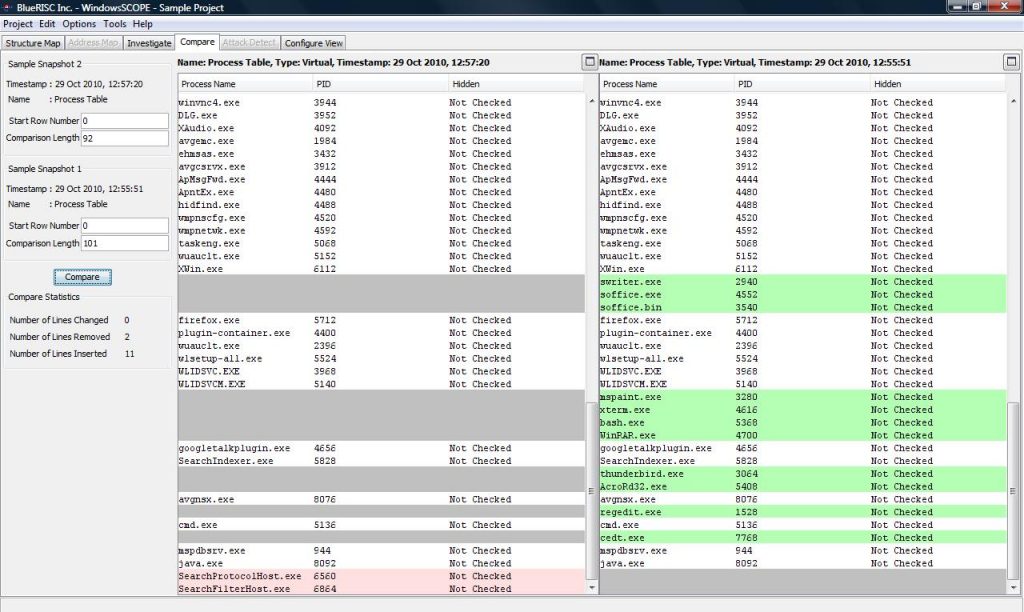Select the soffice.exe row
The width and height of the screenshot is (1024, 612).
(803, 295)
